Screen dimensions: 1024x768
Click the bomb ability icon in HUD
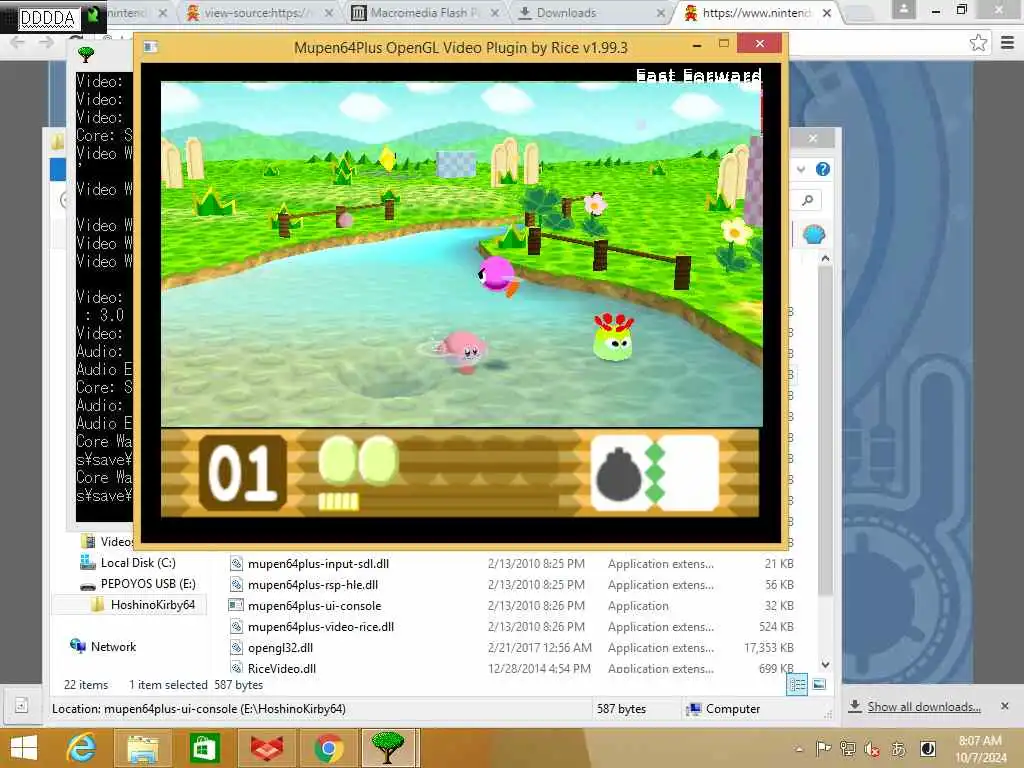pos(620,473)
